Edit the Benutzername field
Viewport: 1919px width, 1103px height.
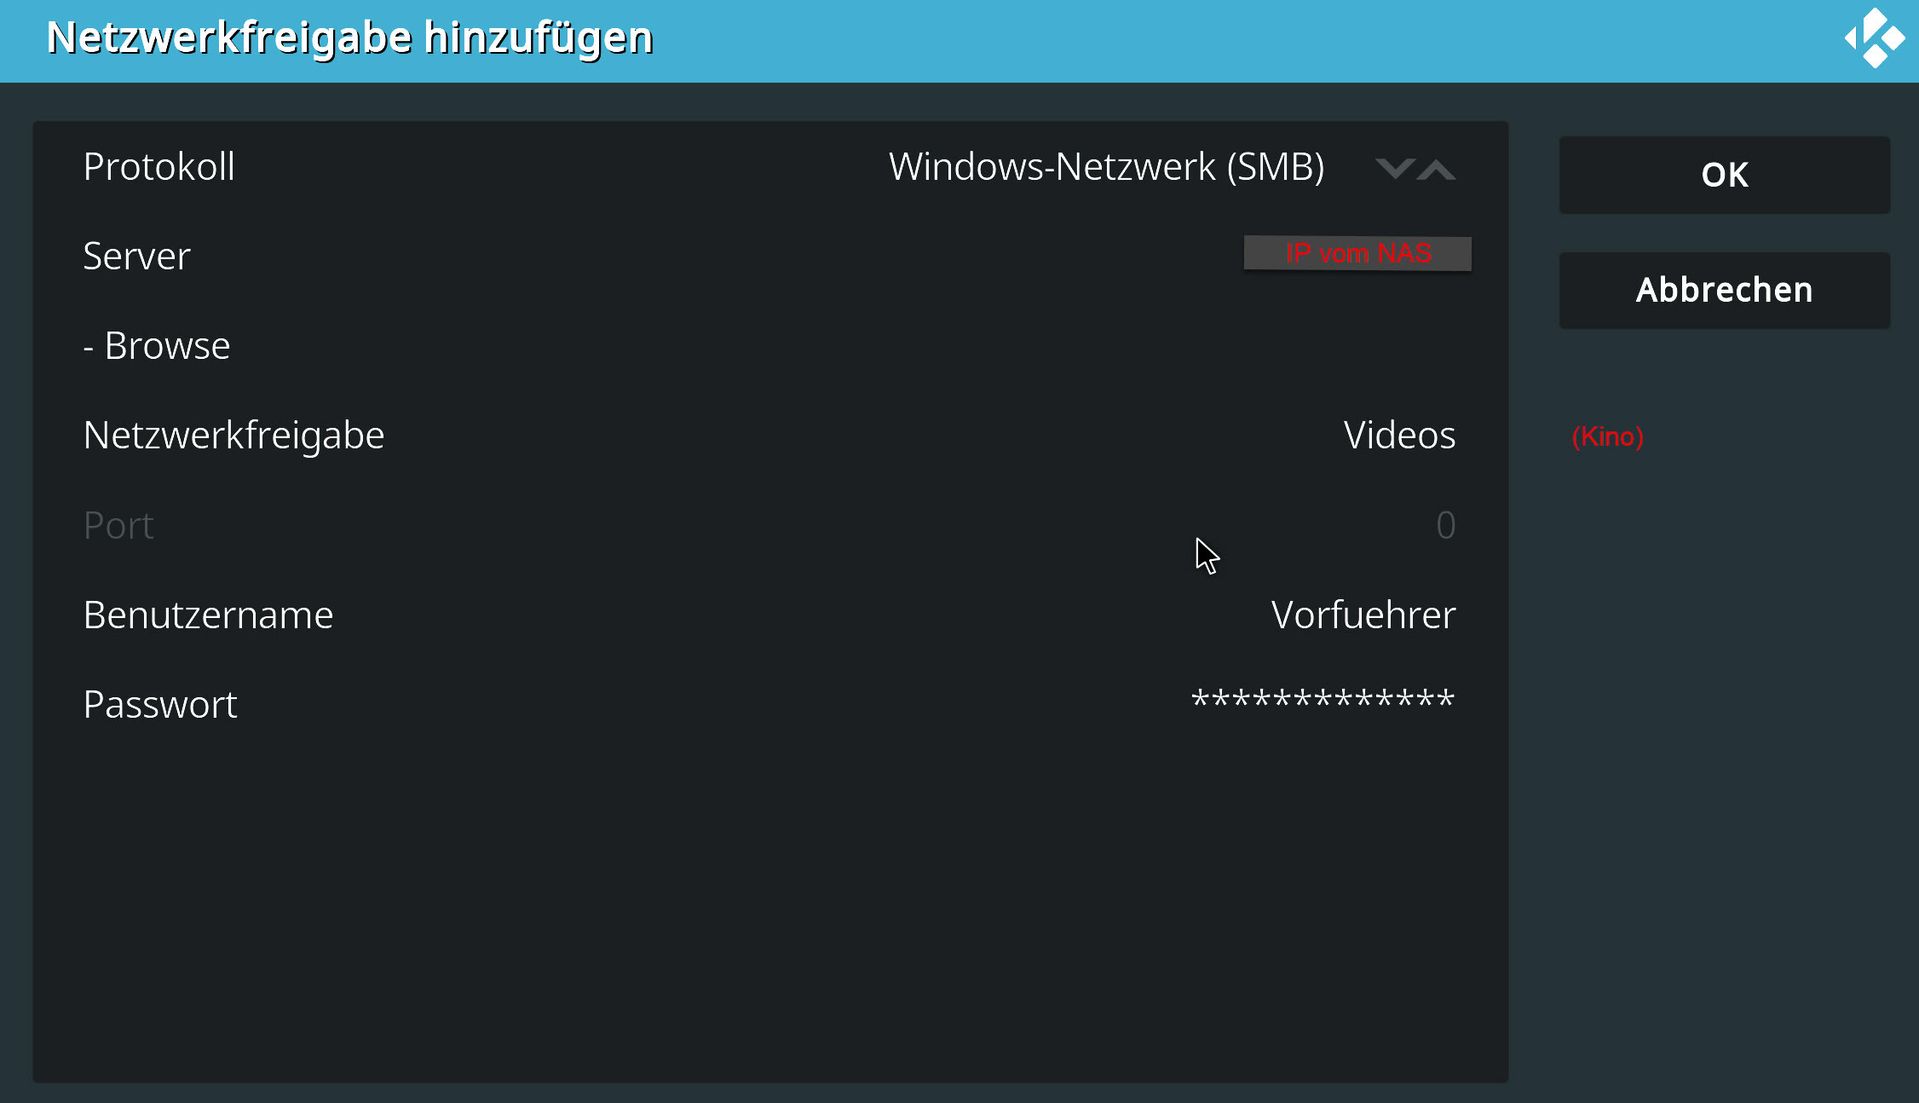pyautogui.click(x=770, y=615)
